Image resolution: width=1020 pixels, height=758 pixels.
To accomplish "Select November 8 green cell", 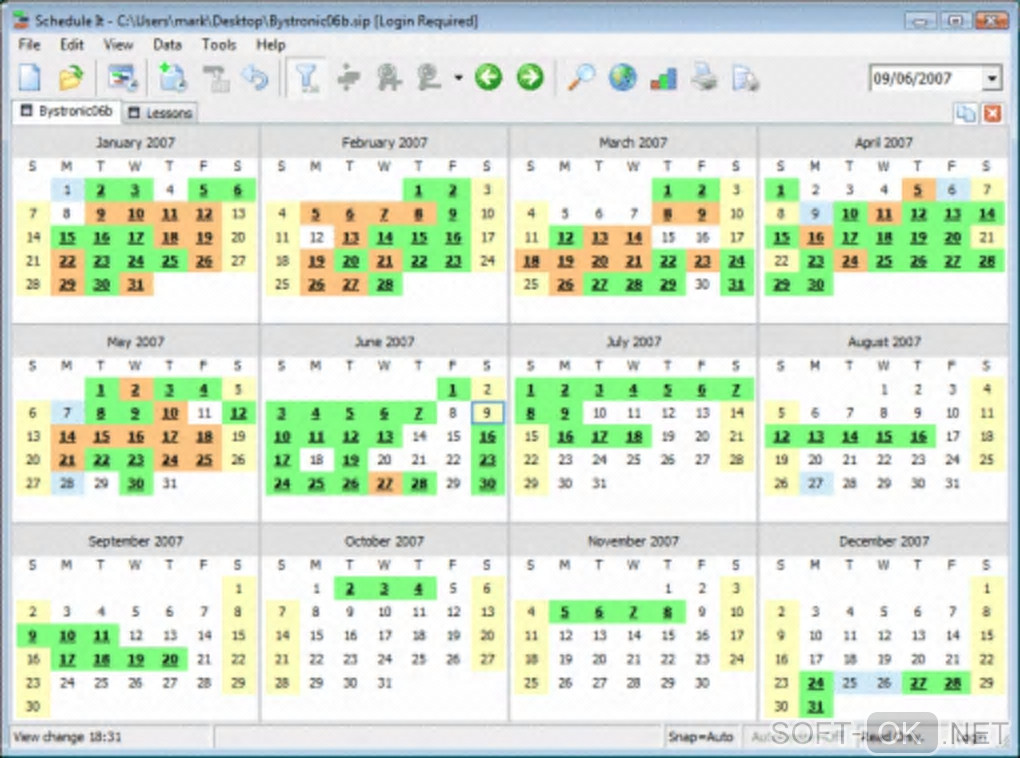I will [x=667, y=612].
